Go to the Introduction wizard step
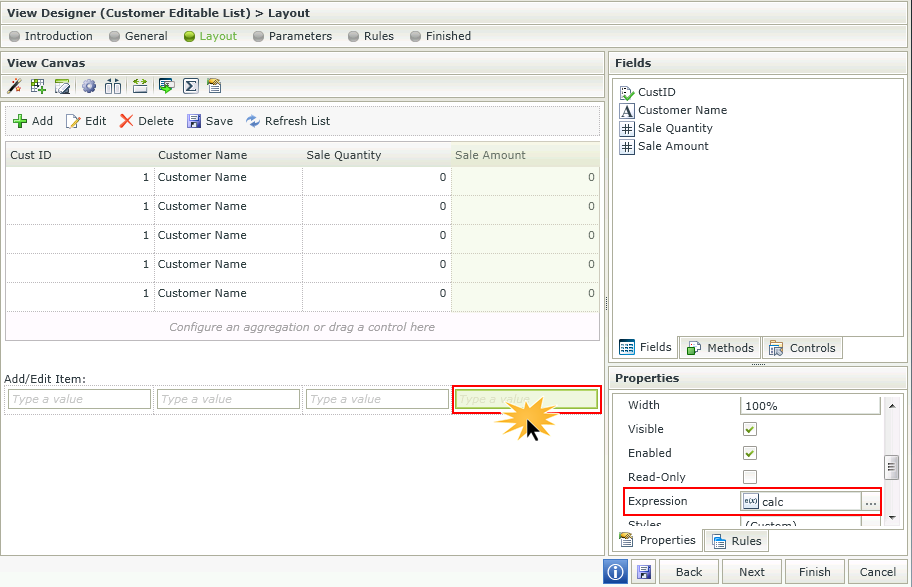 click(51, 36)
